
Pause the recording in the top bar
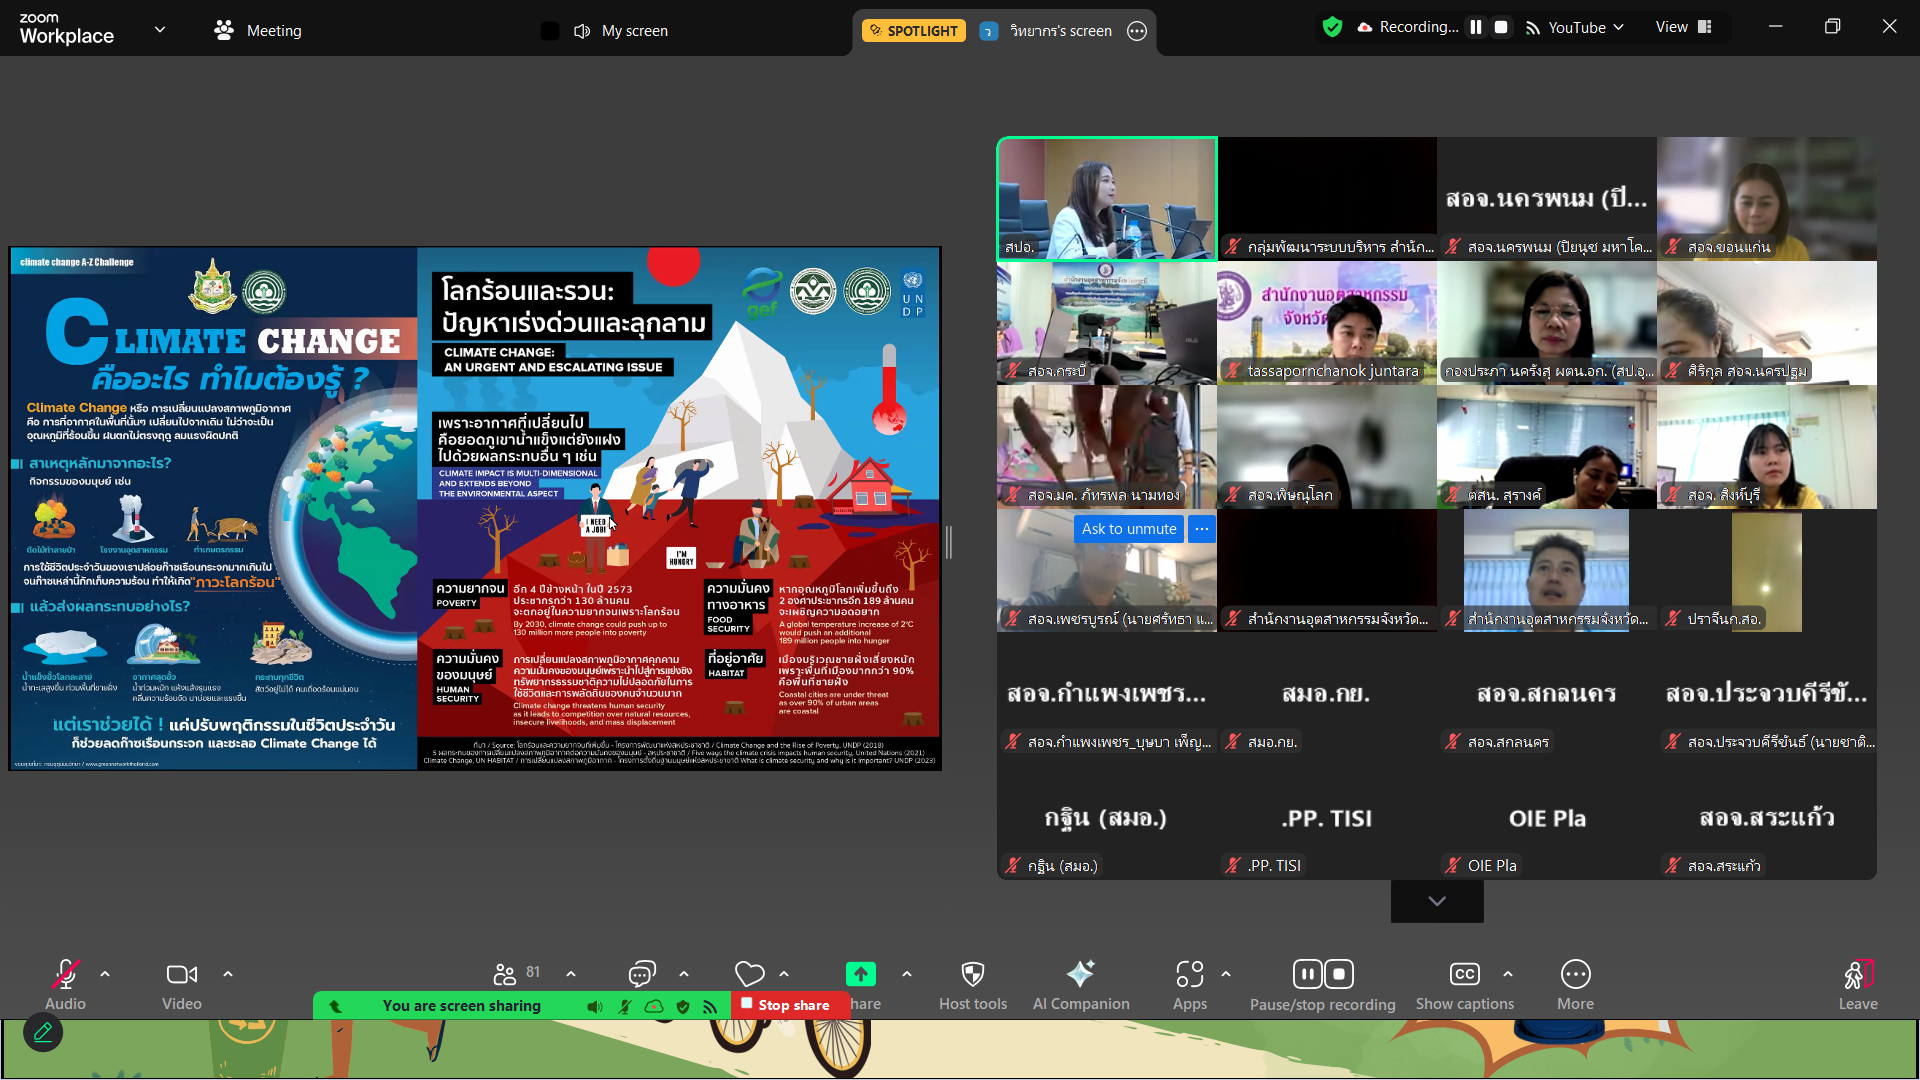pos(1475,27)
